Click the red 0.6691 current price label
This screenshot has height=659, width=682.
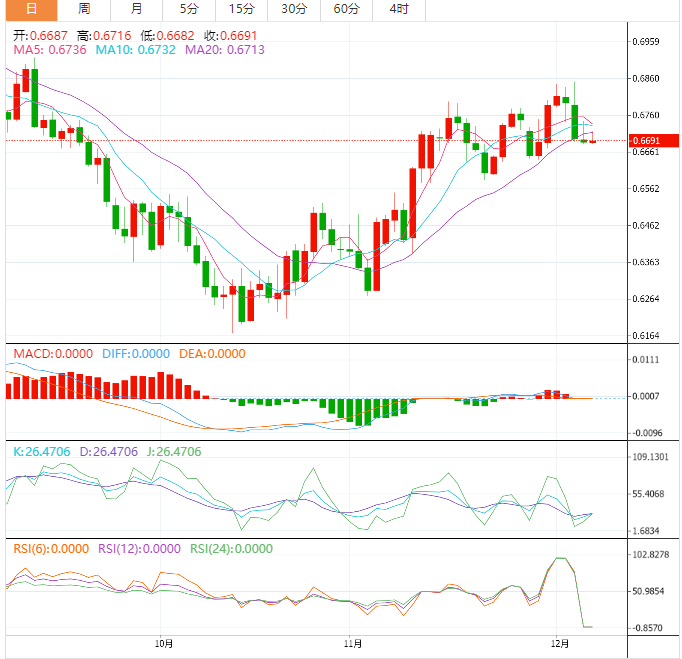[654, 140]
